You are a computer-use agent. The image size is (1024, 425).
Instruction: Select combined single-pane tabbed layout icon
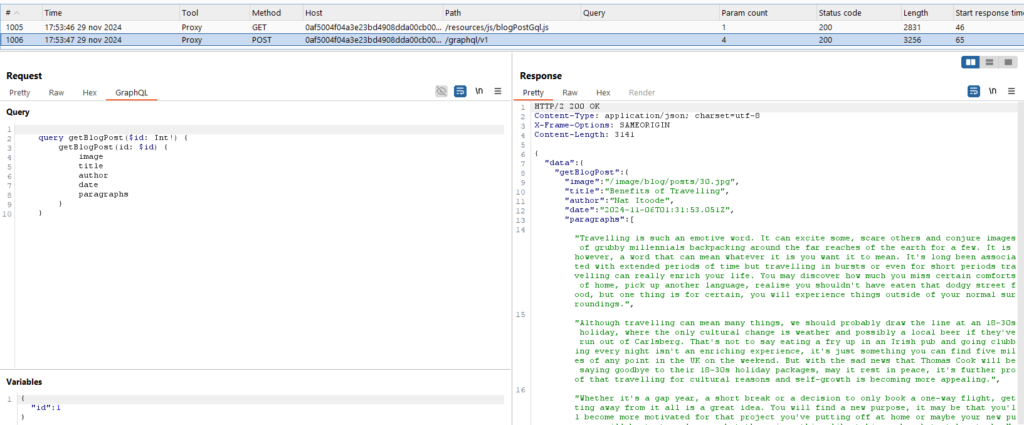[x=1008, y=62]
